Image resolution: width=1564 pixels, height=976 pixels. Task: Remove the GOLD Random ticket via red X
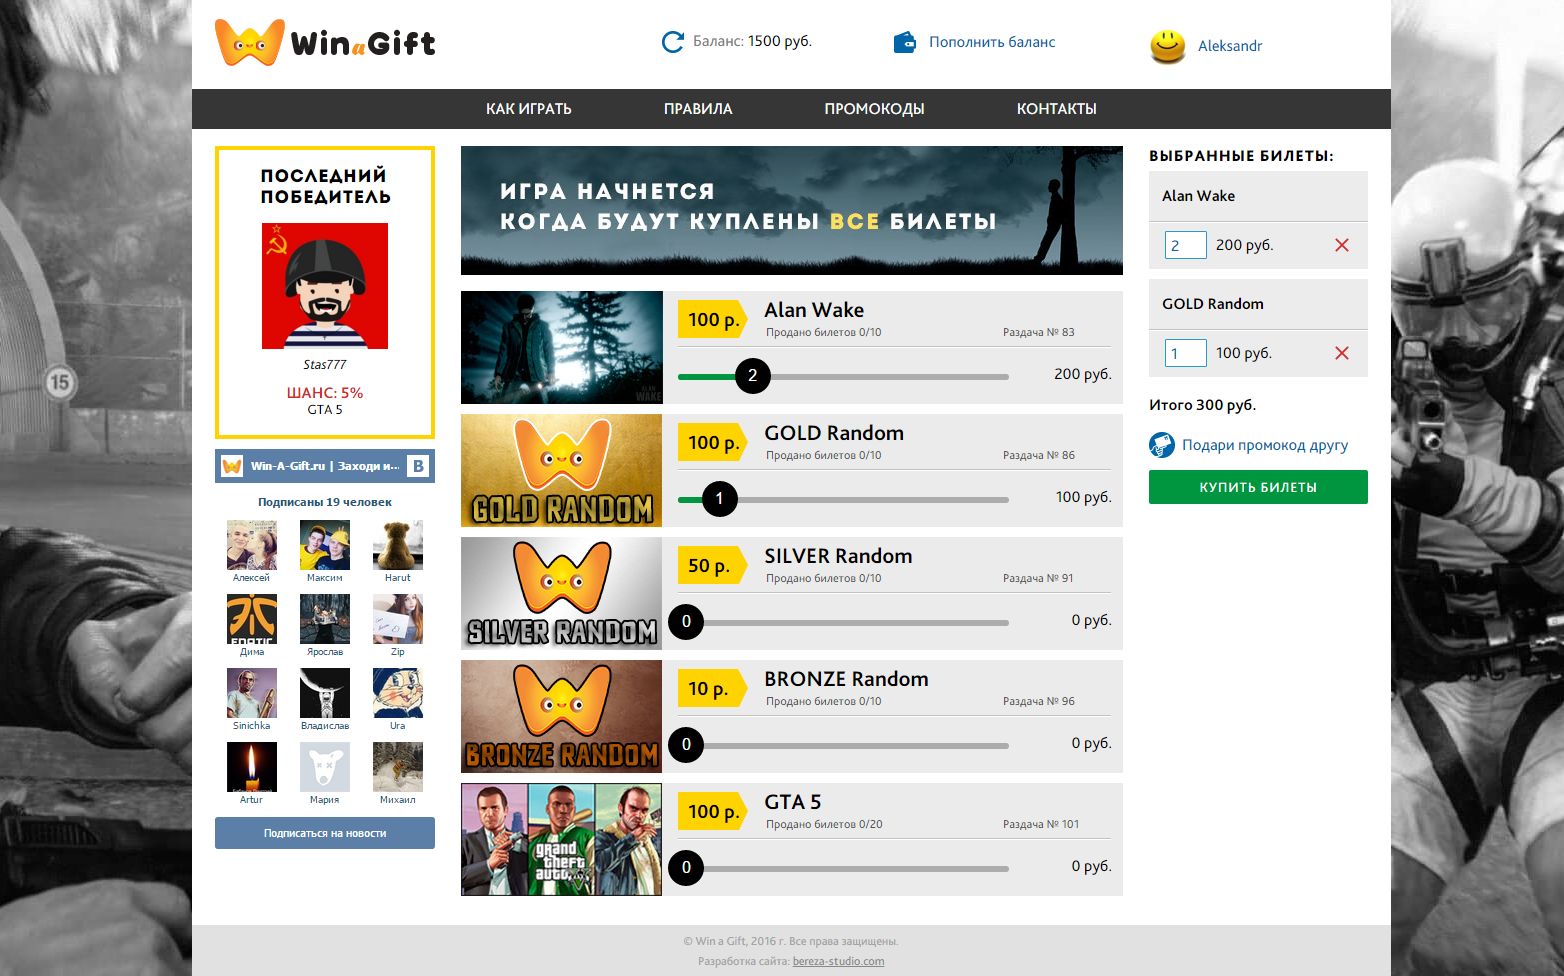pos(1341,352)
